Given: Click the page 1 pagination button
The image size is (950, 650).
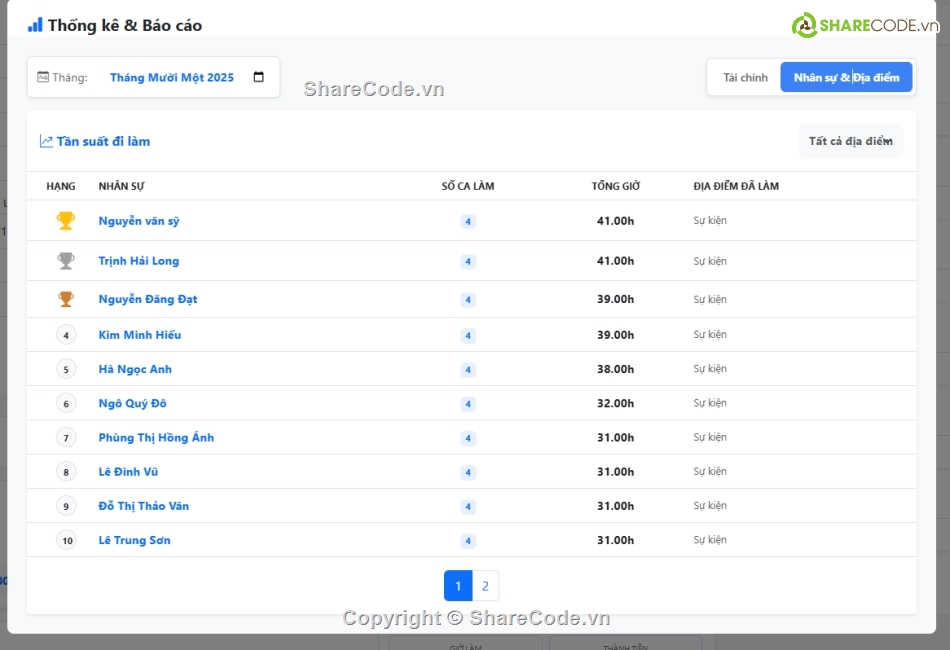Looking at the screenshot, I should point(458,586).
